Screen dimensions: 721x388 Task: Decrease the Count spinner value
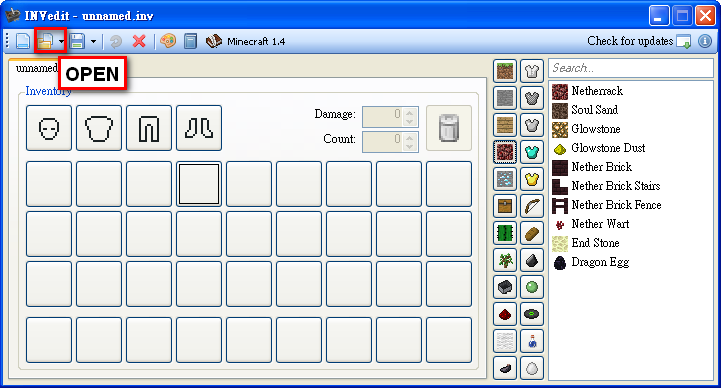click(410, 147)
